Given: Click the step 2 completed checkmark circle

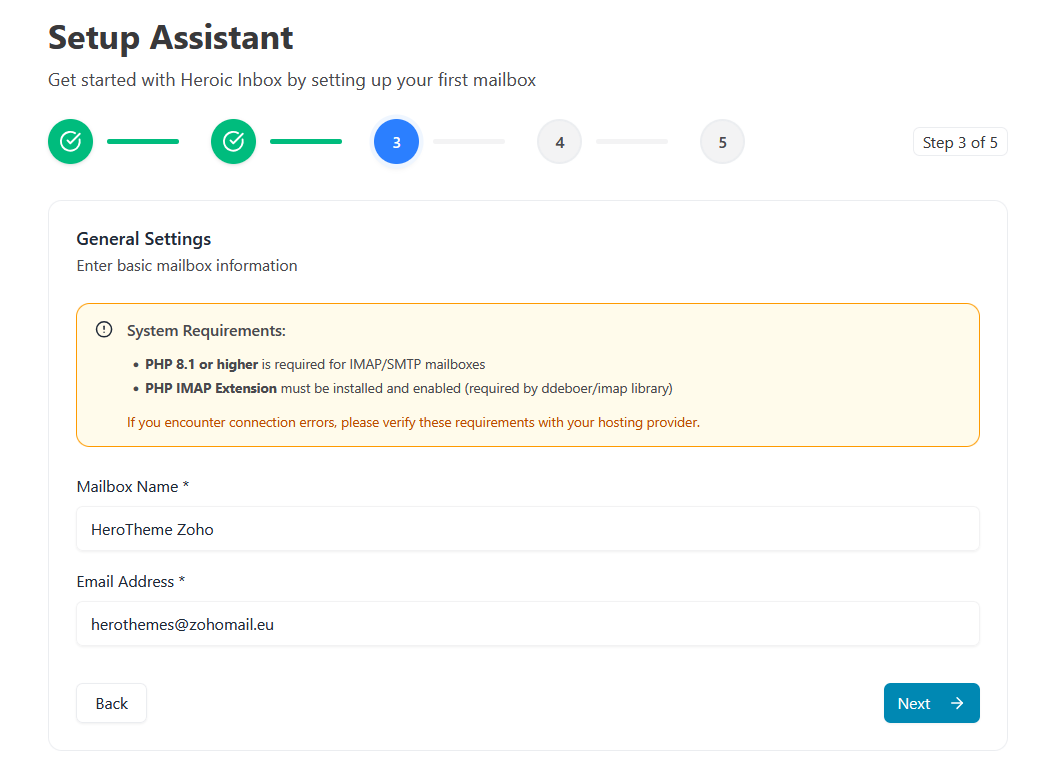Looking at the screenshot, I should [233, 142].
